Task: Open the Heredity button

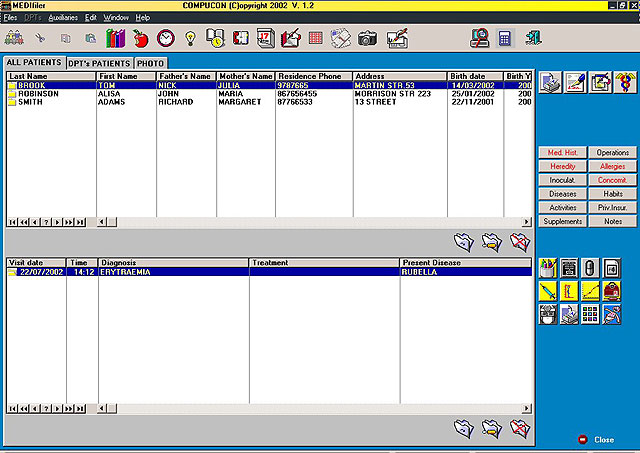Action: click(x=562, y=166)
